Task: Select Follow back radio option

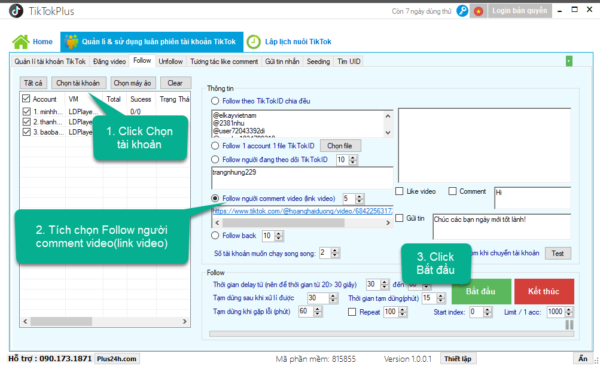Action: click(215, 235)
